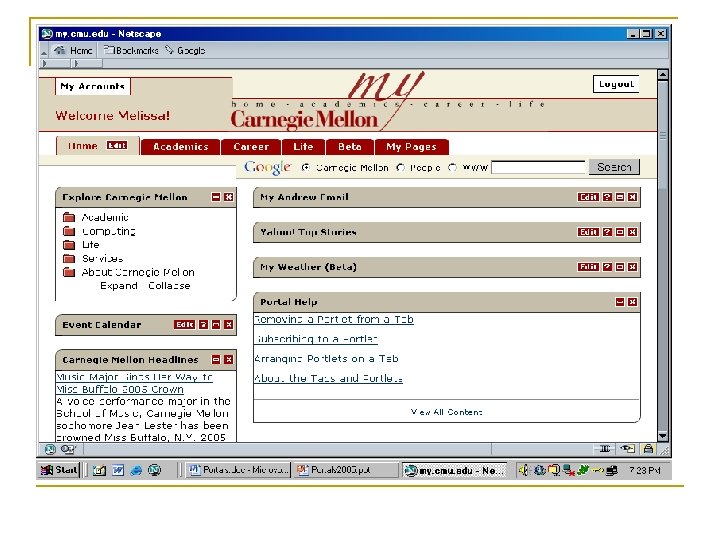Viewport: 720px width, 540px height.
Task: Minimize the Event Calendar portlet
Action: [x=216, y=325]
